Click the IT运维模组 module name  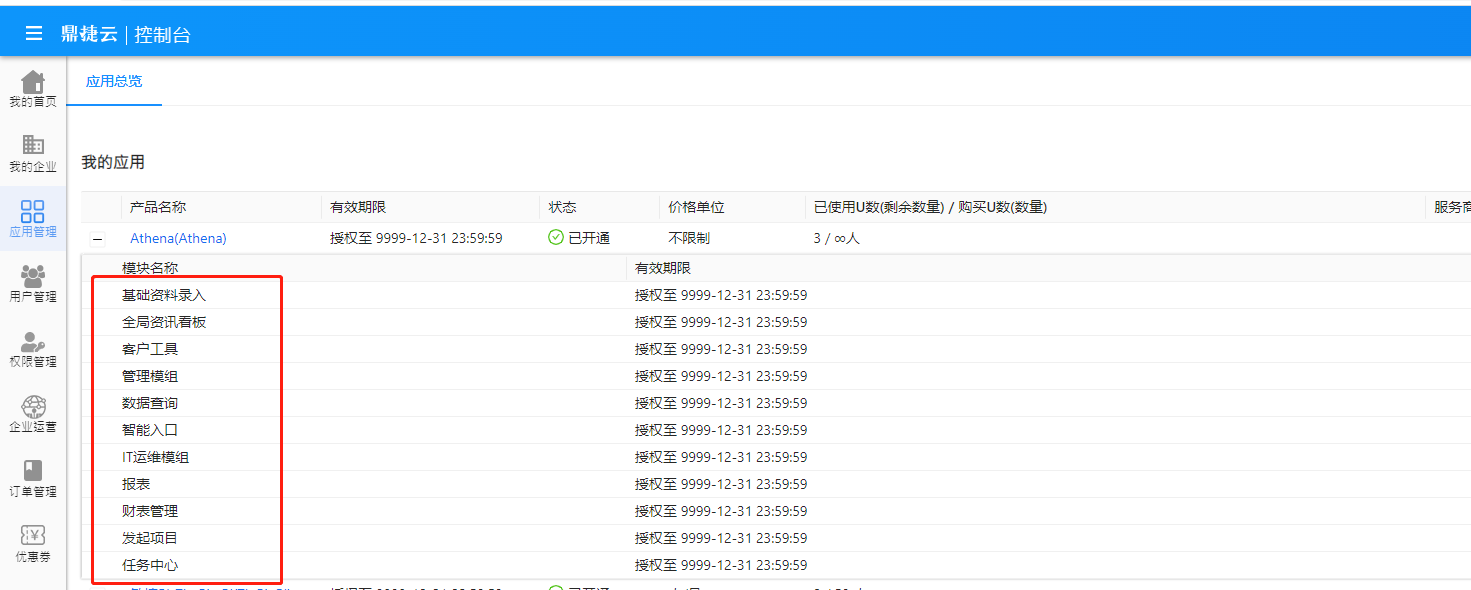coord(155,457)
